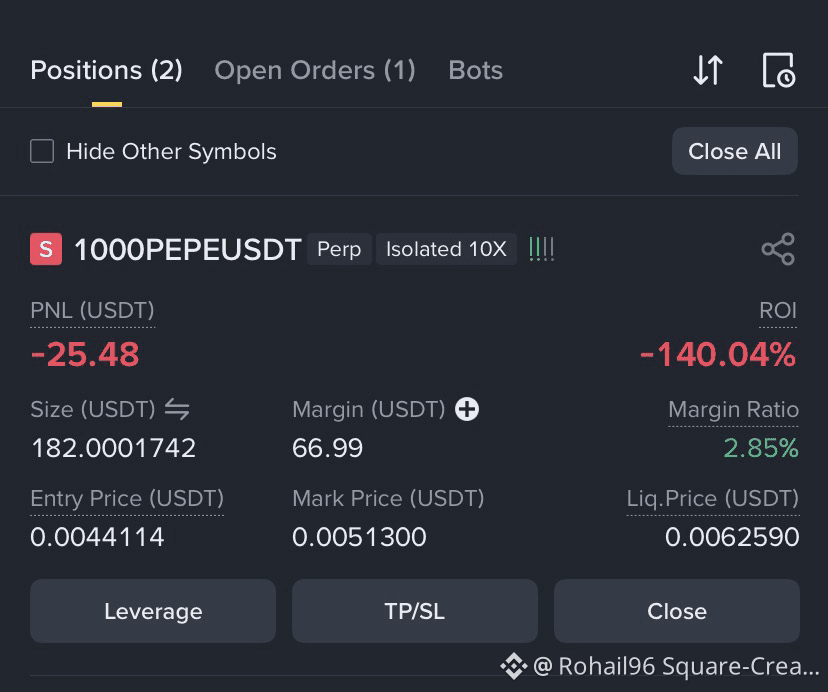Viewport: 828px width, 692px height.
Task: Open the Leverage adjustment button
Action: point(153,611)
